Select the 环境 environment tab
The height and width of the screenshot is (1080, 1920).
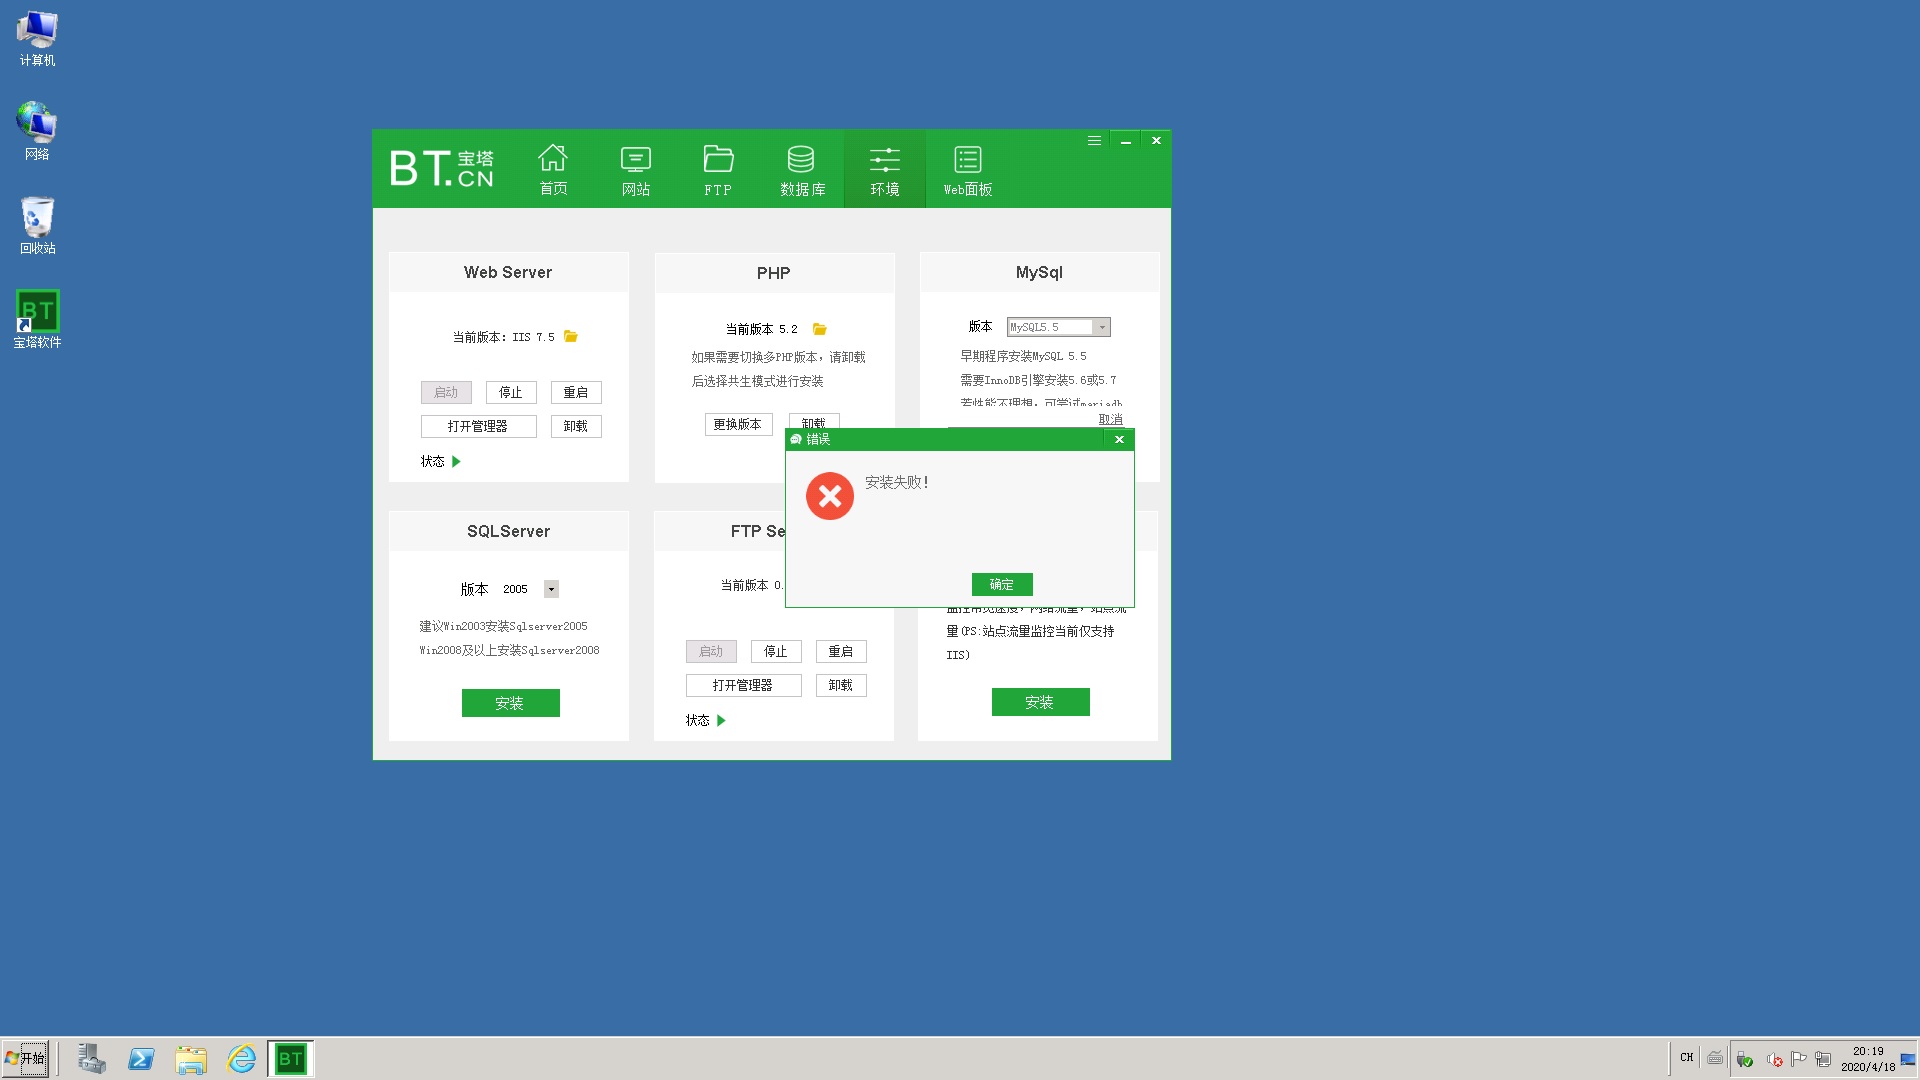pyautogui.click(x=885, y=169)
